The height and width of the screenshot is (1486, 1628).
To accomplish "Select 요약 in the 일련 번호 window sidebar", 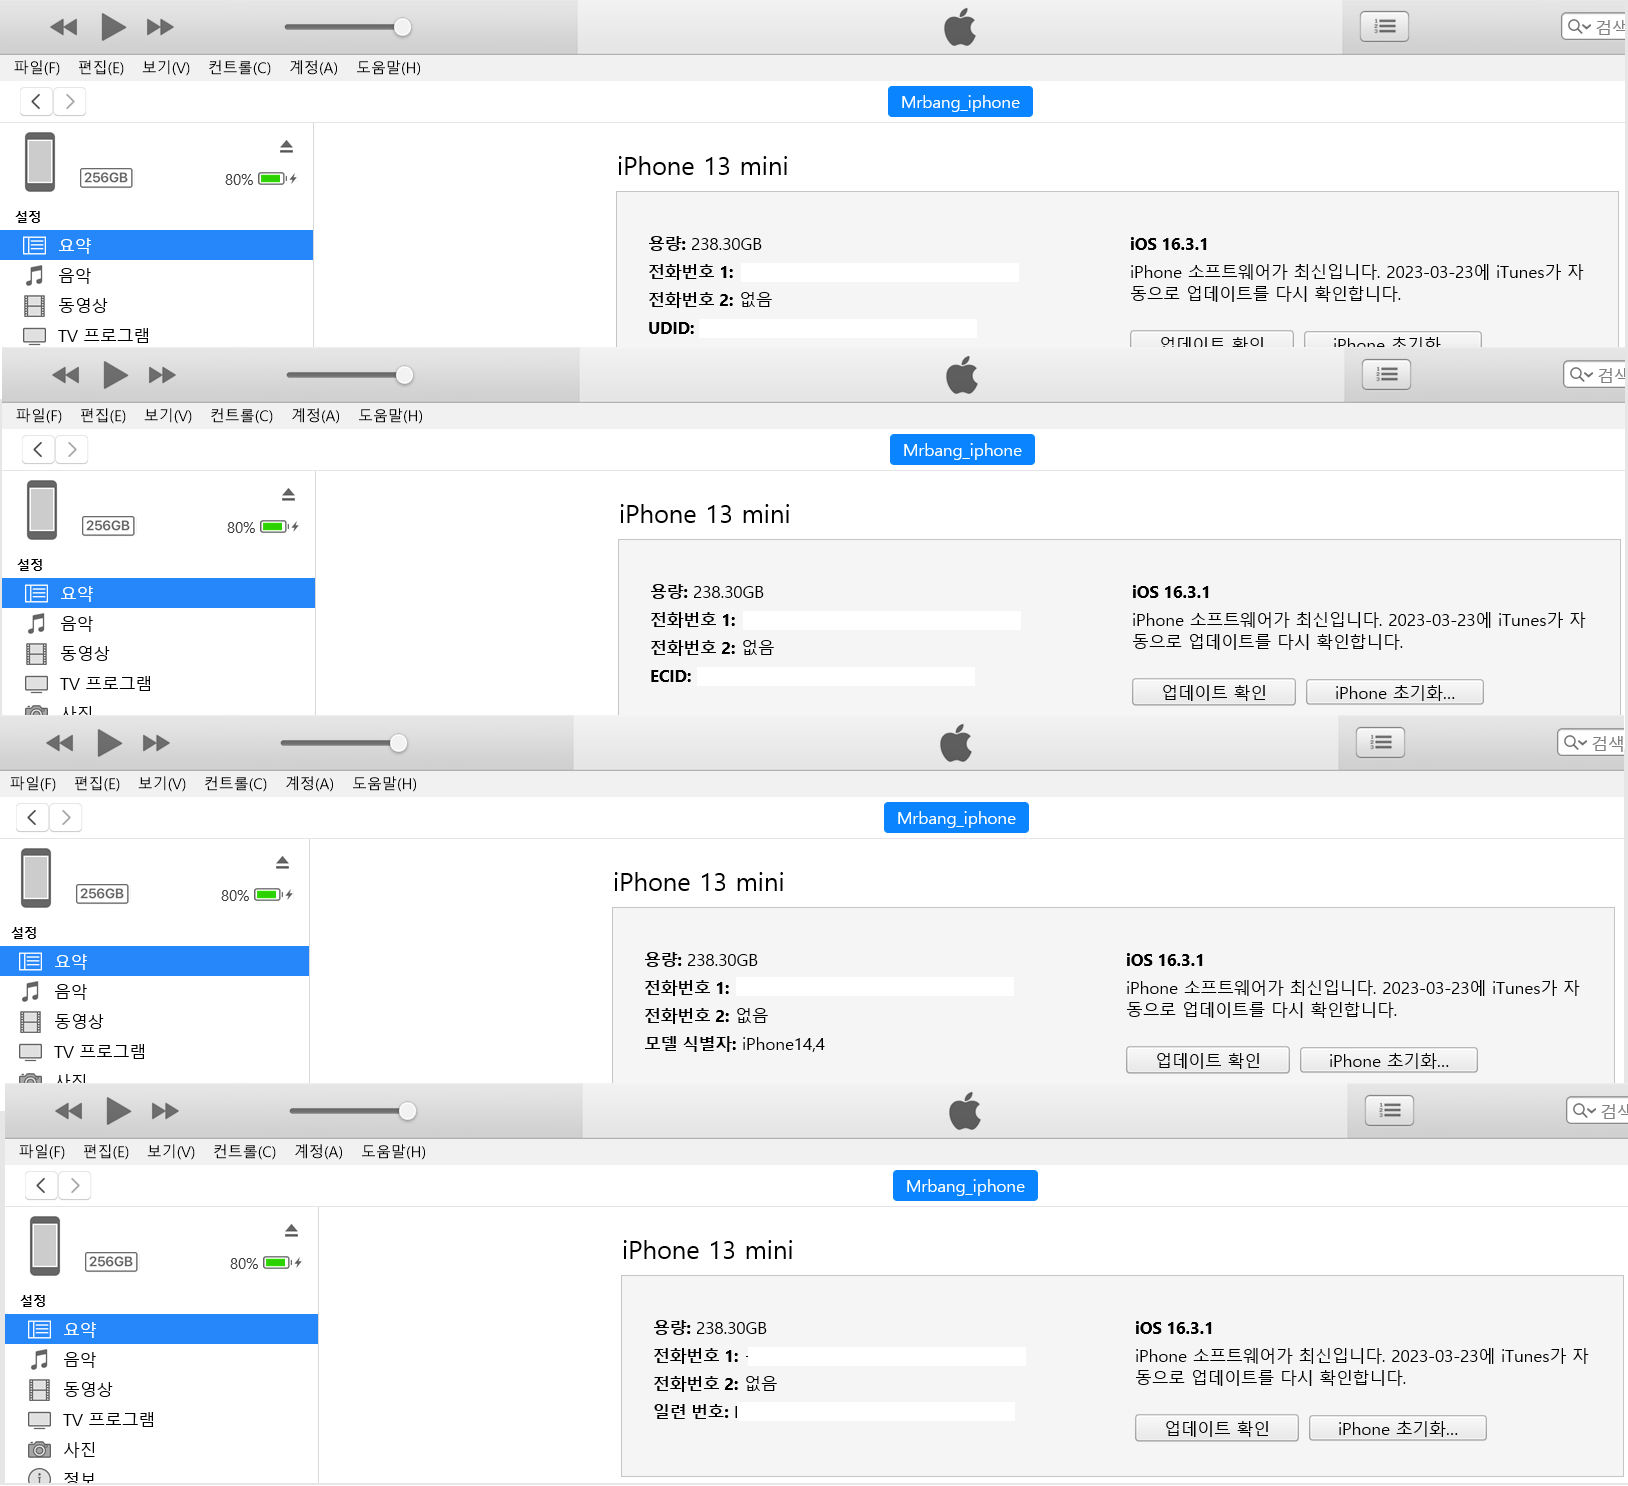I will pyautogui.click(x=161, y=1329).
